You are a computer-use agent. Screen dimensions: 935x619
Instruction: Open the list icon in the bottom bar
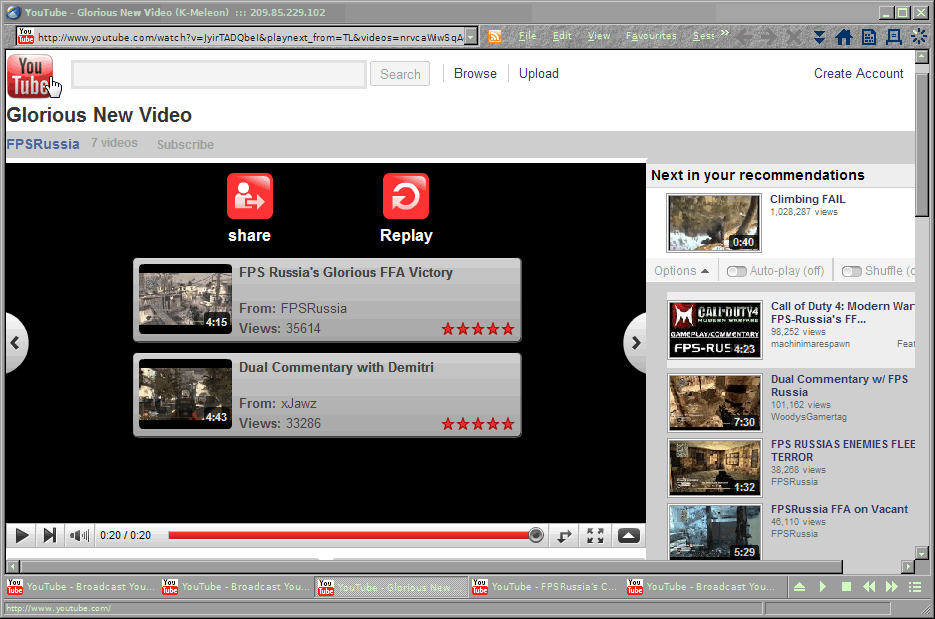point(915,587)
